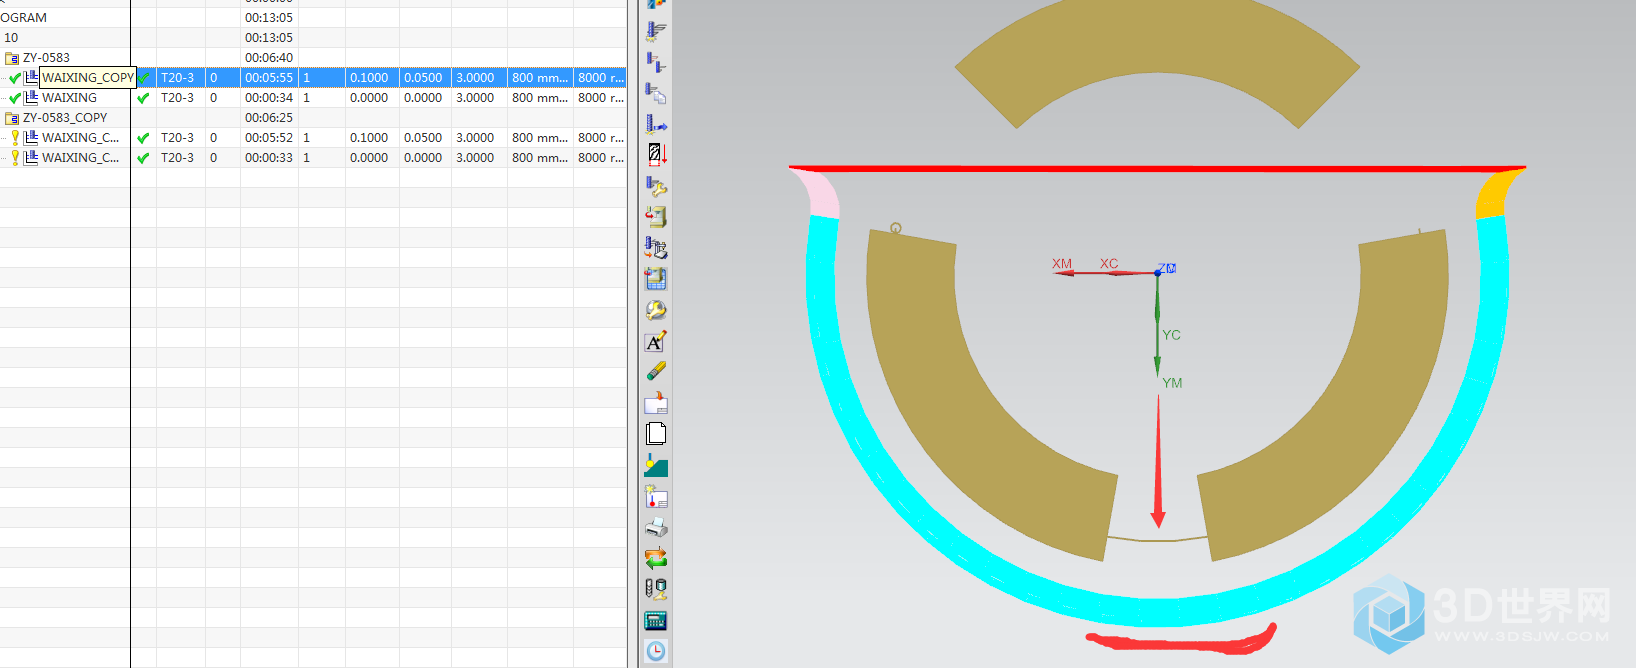Open the teal calculator keypad icon
The width and height of the screenshot is (1636, 668).
tap(656, 621)
